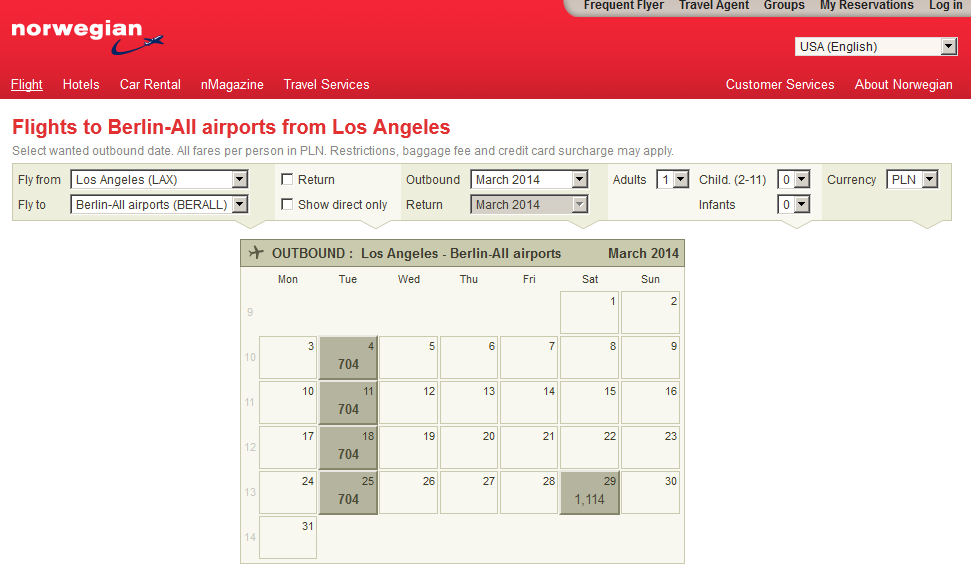The image size is (971, 567).
Task: Click the March 30 calendar cell
Action: (x=650, y=493)
